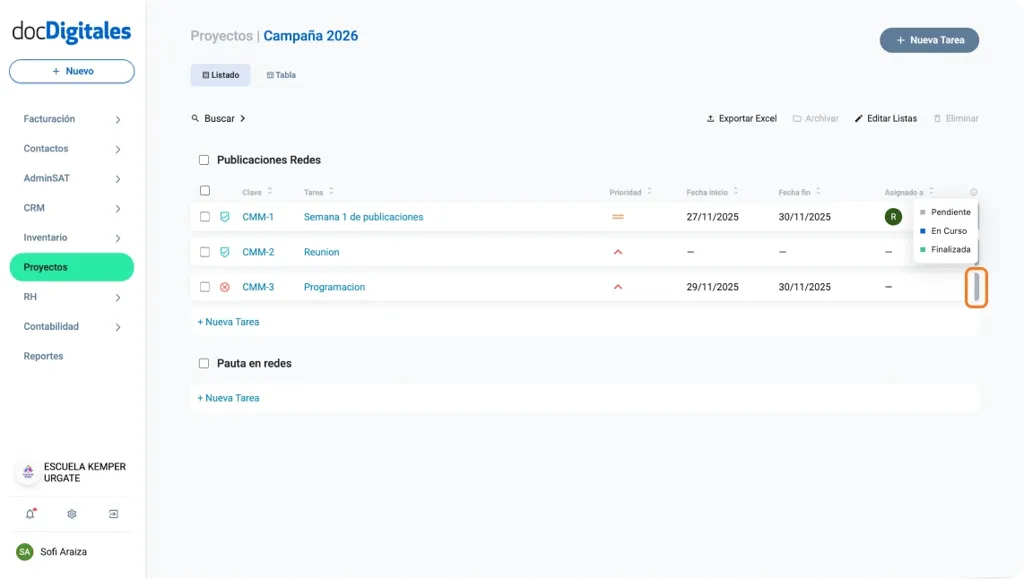1024x579 pixels.
Task: Expand the Contabilidad sidebar section
Action: (71, 327)
